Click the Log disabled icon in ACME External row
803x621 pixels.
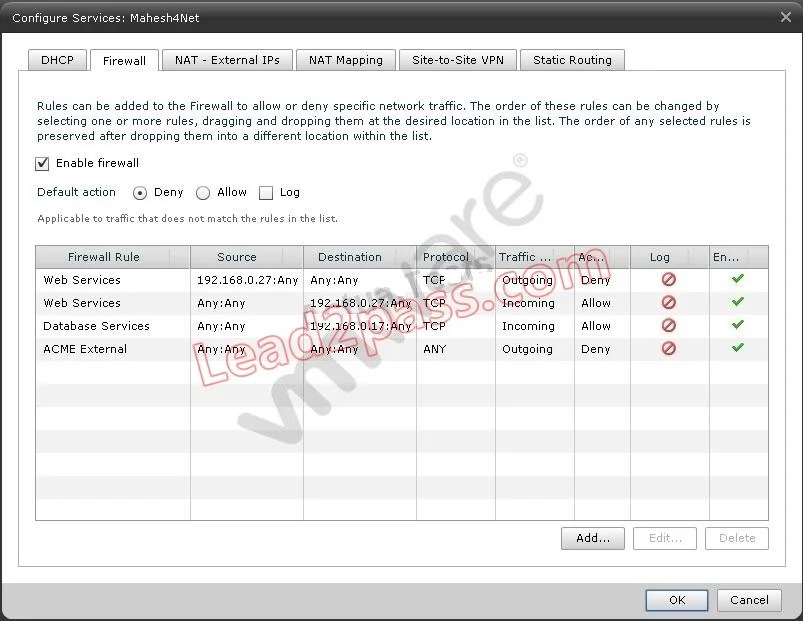669,349
